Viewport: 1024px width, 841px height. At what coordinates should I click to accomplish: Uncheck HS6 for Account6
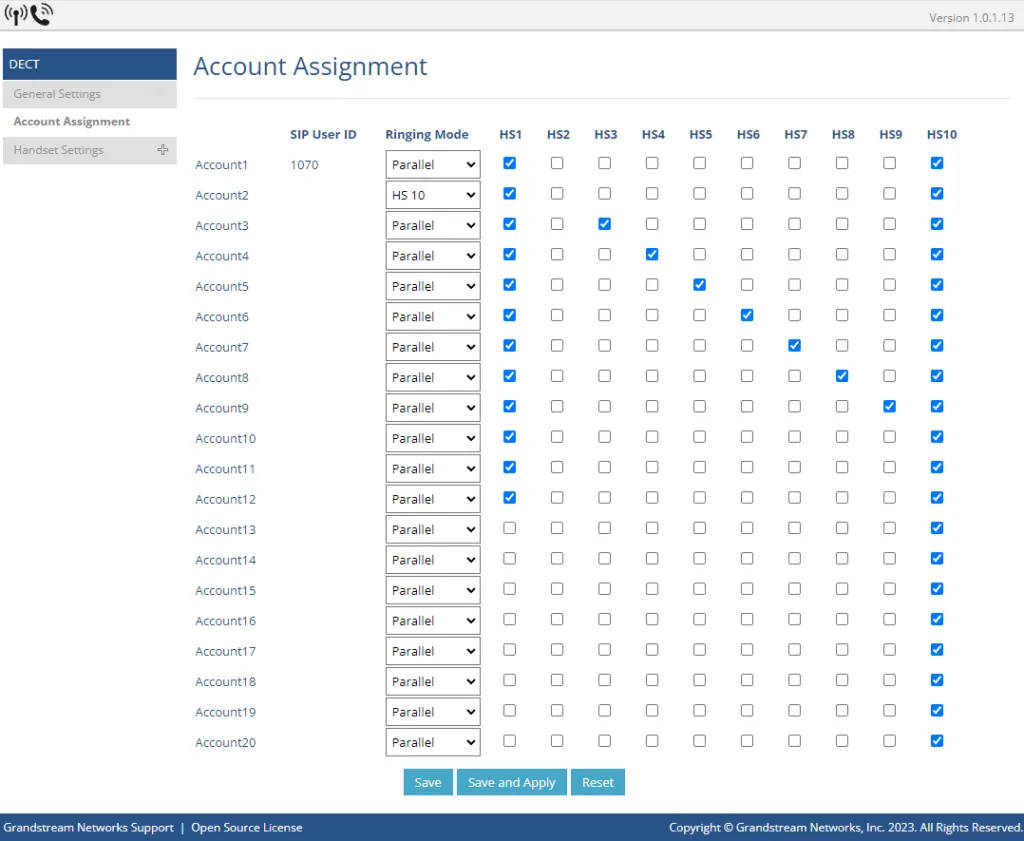click(x=747, y=315)
